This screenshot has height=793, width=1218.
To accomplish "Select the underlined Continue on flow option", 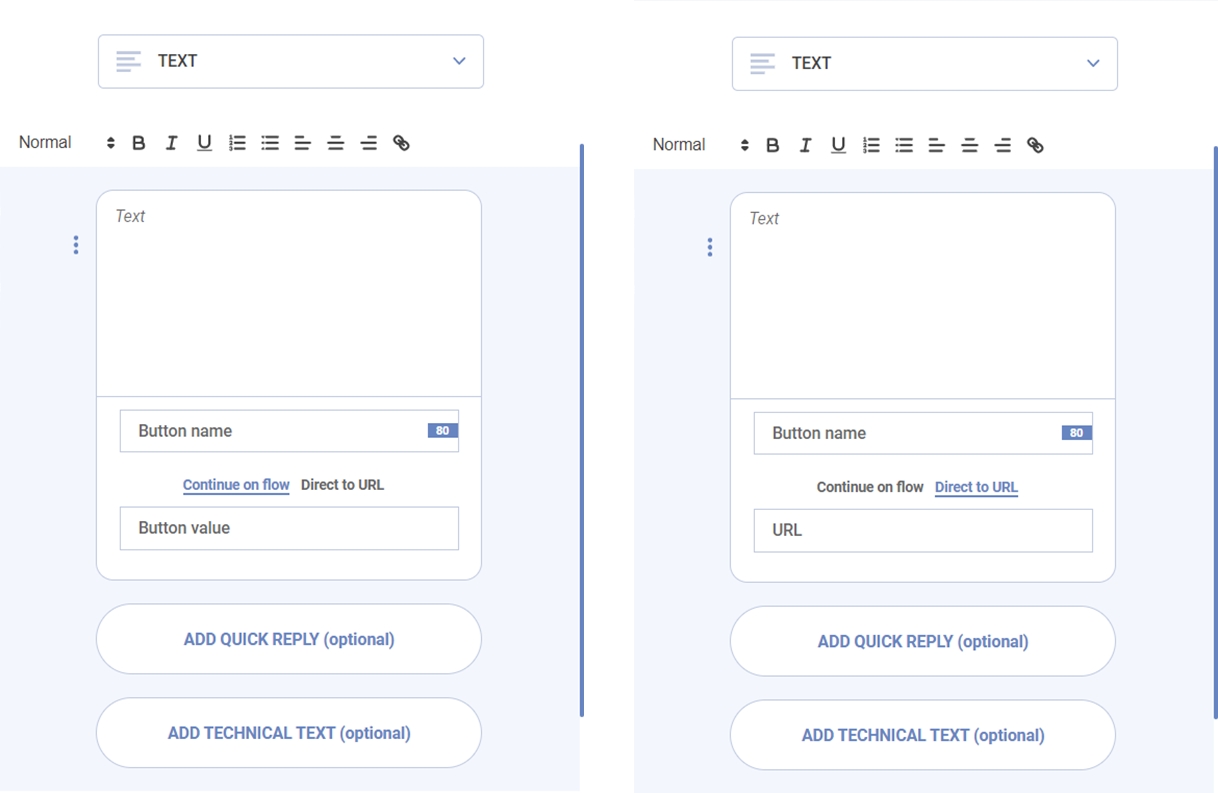I will pyautogui.click(x=236, y=485).
